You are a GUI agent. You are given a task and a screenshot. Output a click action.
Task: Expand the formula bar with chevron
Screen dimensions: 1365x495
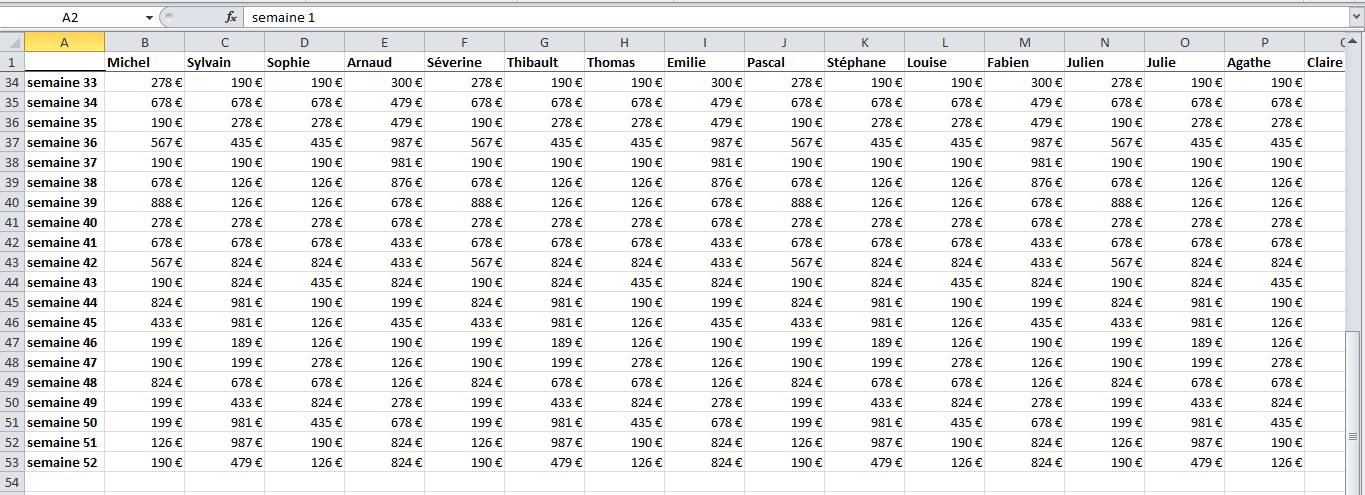(x=1355, y=17)
